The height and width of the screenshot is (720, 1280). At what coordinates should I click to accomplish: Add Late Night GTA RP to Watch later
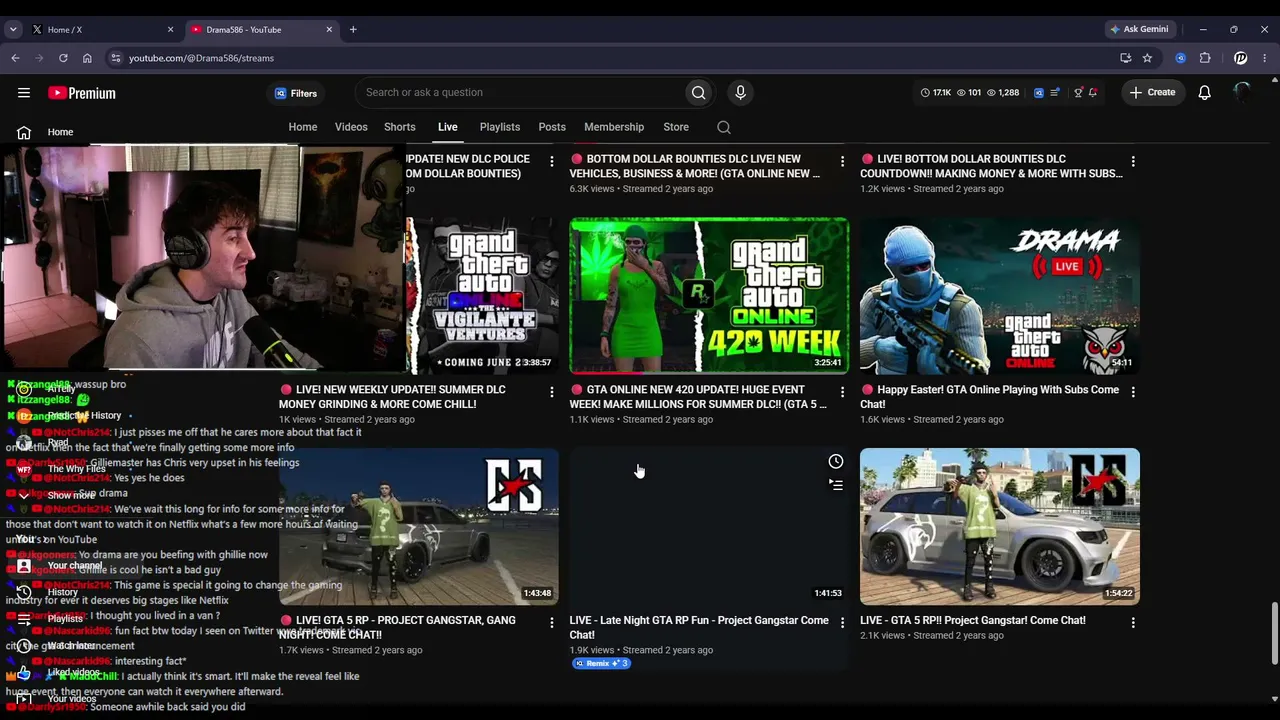[836, 461]
